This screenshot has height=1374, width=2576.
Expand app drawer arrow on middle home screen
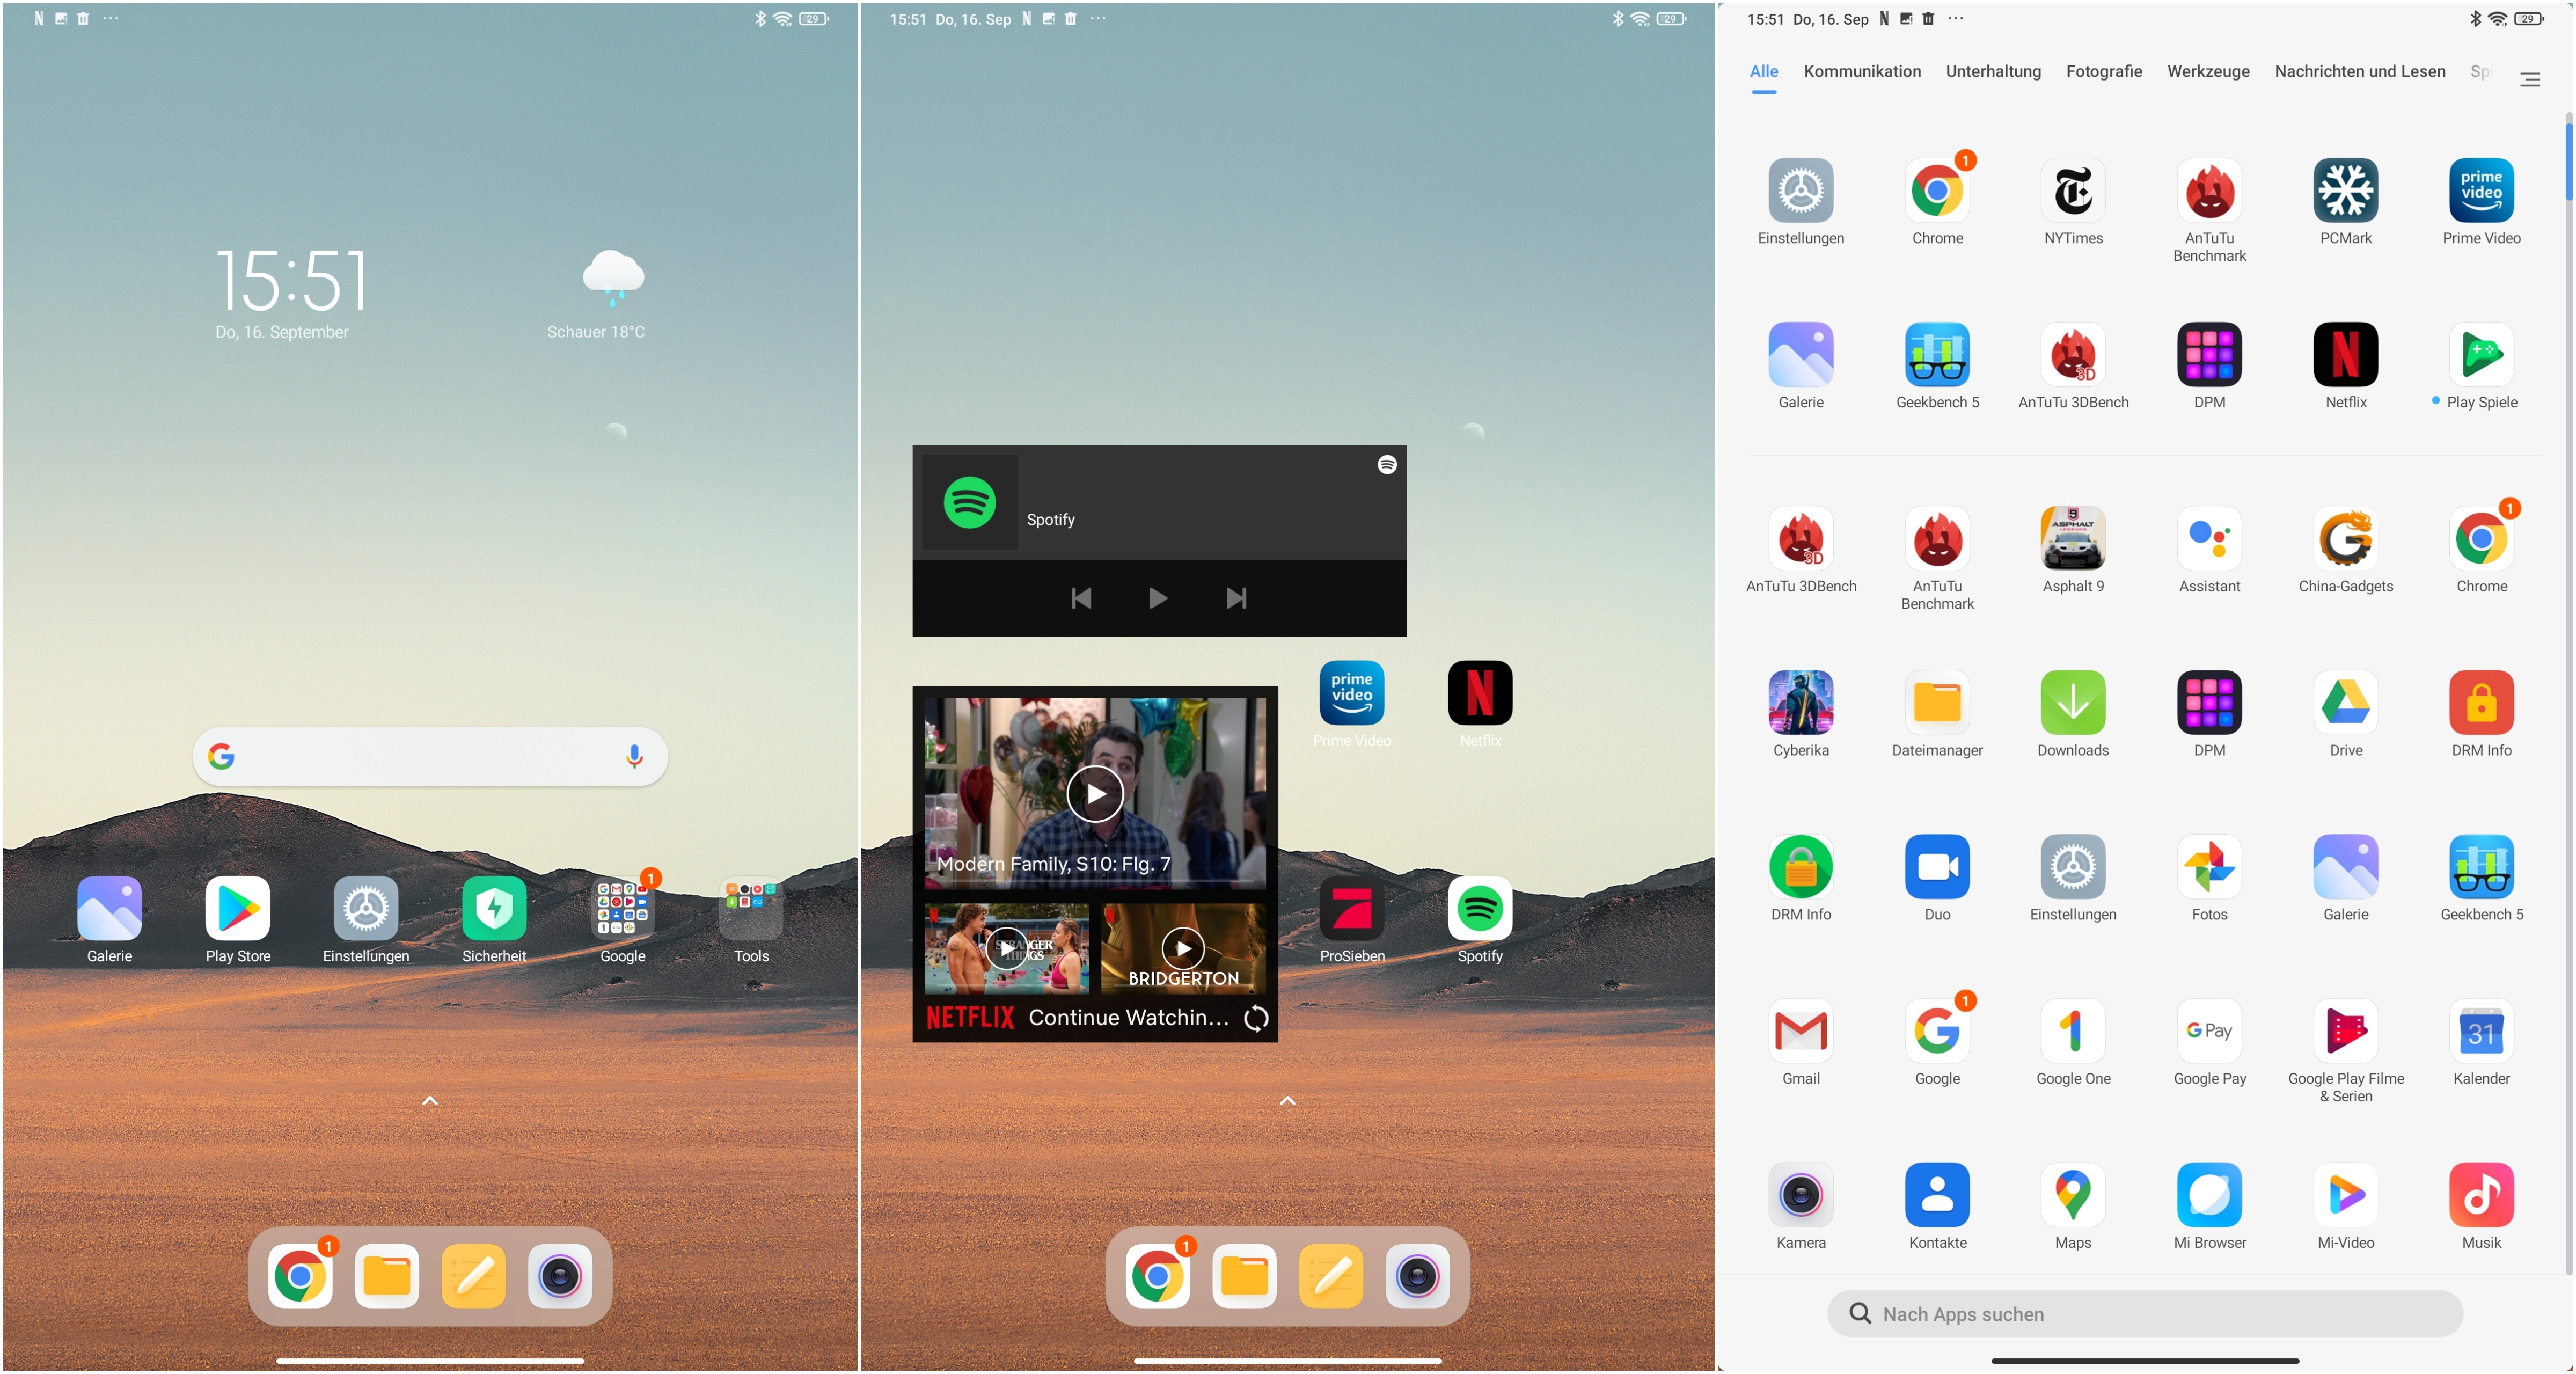click(1288, 1101)
